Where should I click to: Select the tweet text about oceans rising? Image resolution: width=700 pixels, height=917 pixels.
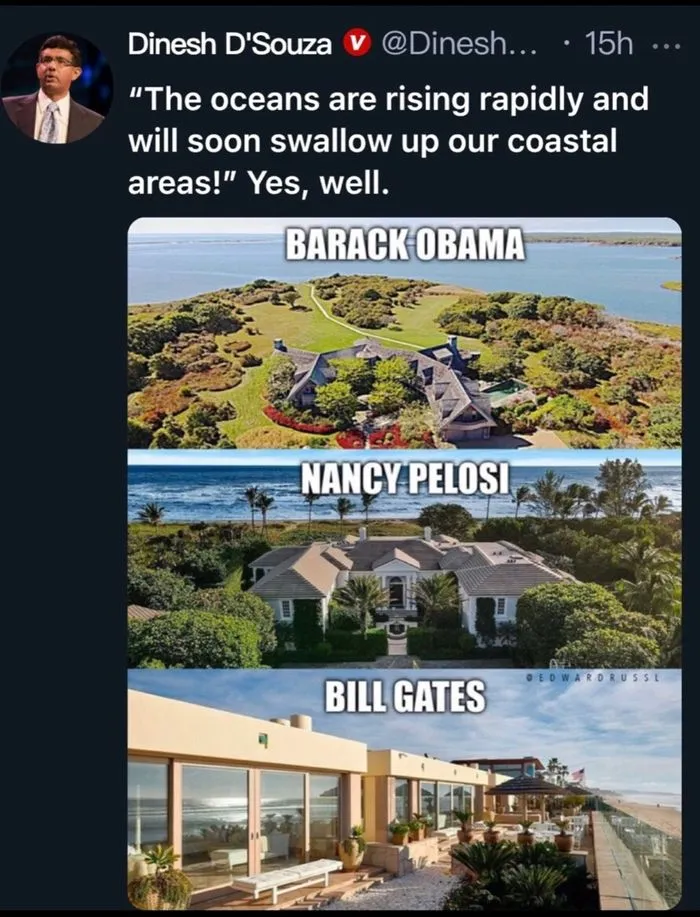click(388, 142)
